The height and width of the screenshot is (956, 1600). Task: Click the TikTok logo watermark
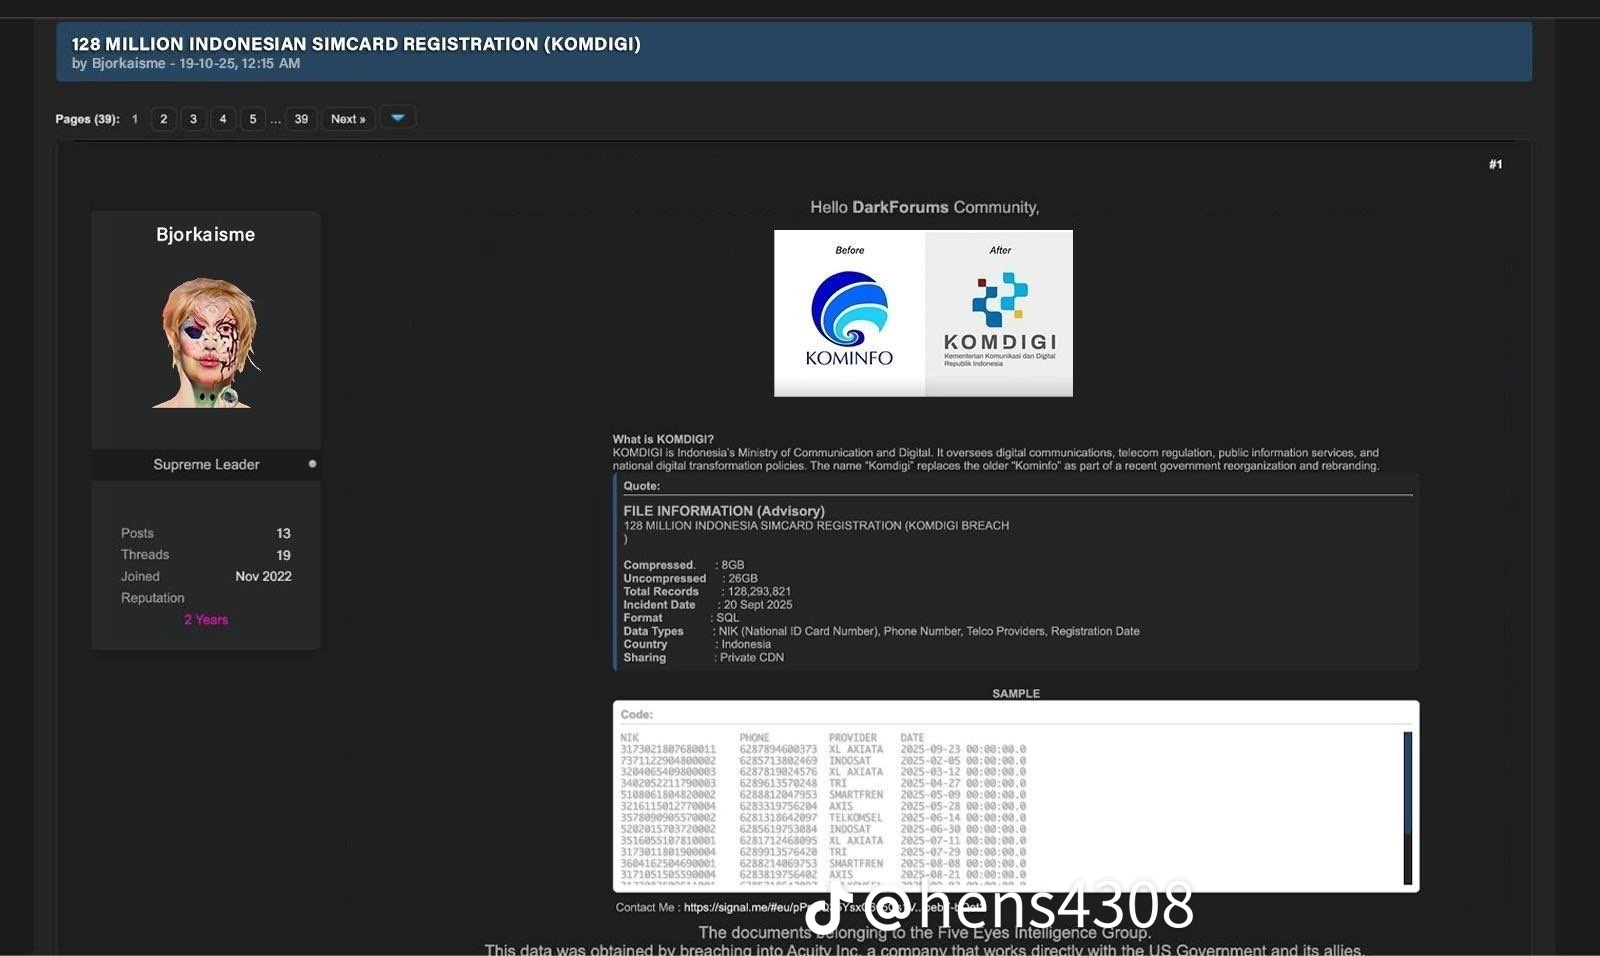pos(824,909)
